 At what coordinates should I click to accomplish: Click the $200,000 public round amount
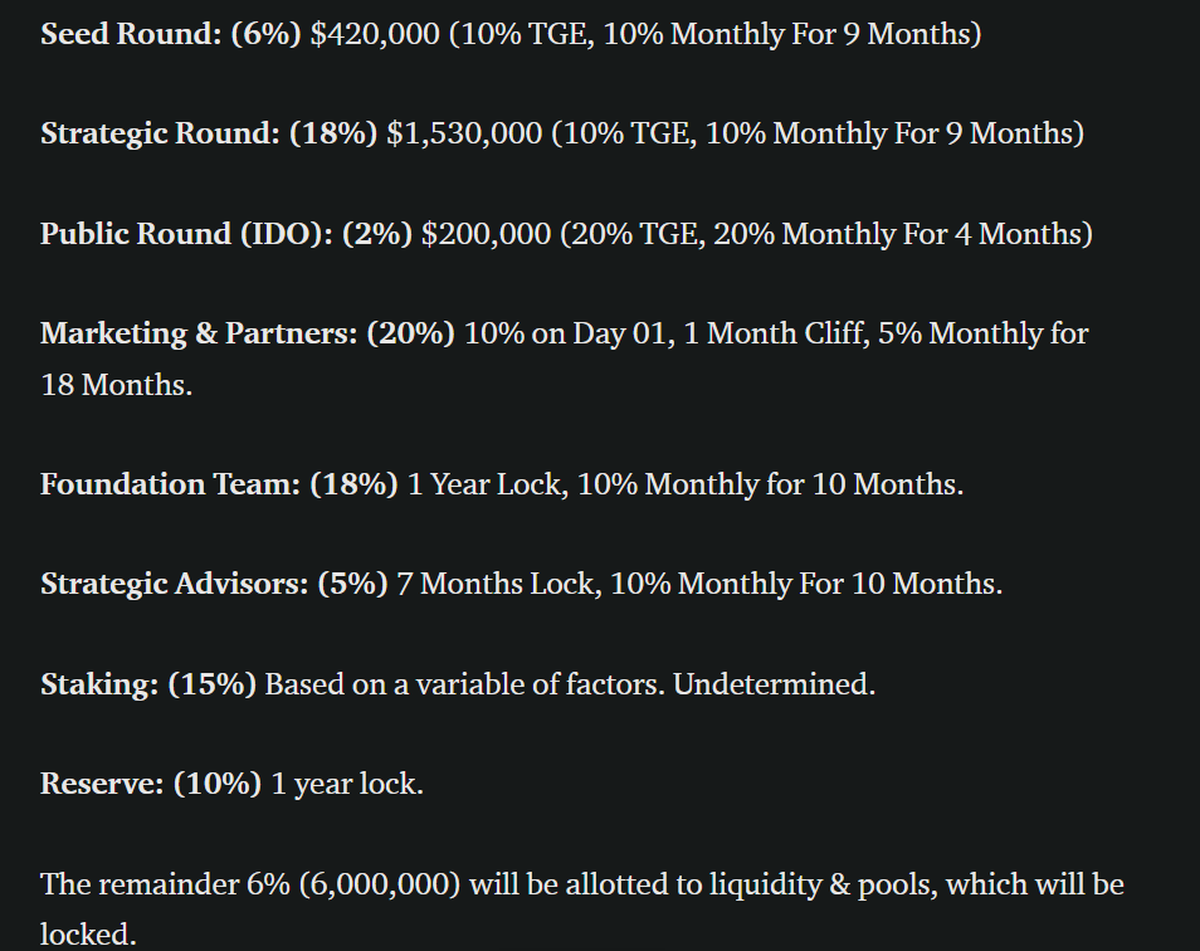486,234
